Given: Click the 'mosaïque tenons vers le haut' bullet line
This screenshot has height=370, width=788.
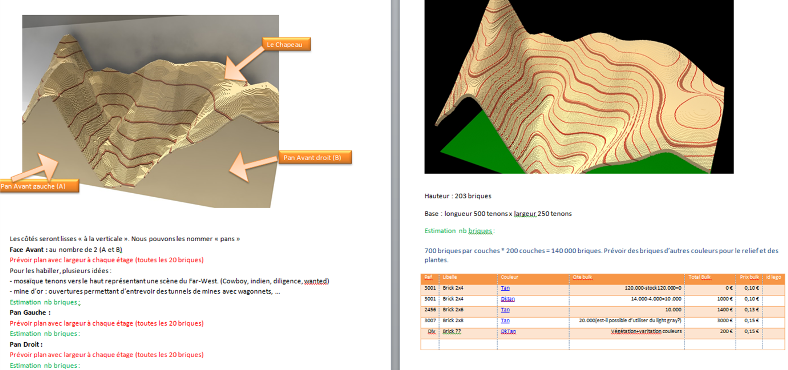Looking at the screenshot, I should click(169, 281).
